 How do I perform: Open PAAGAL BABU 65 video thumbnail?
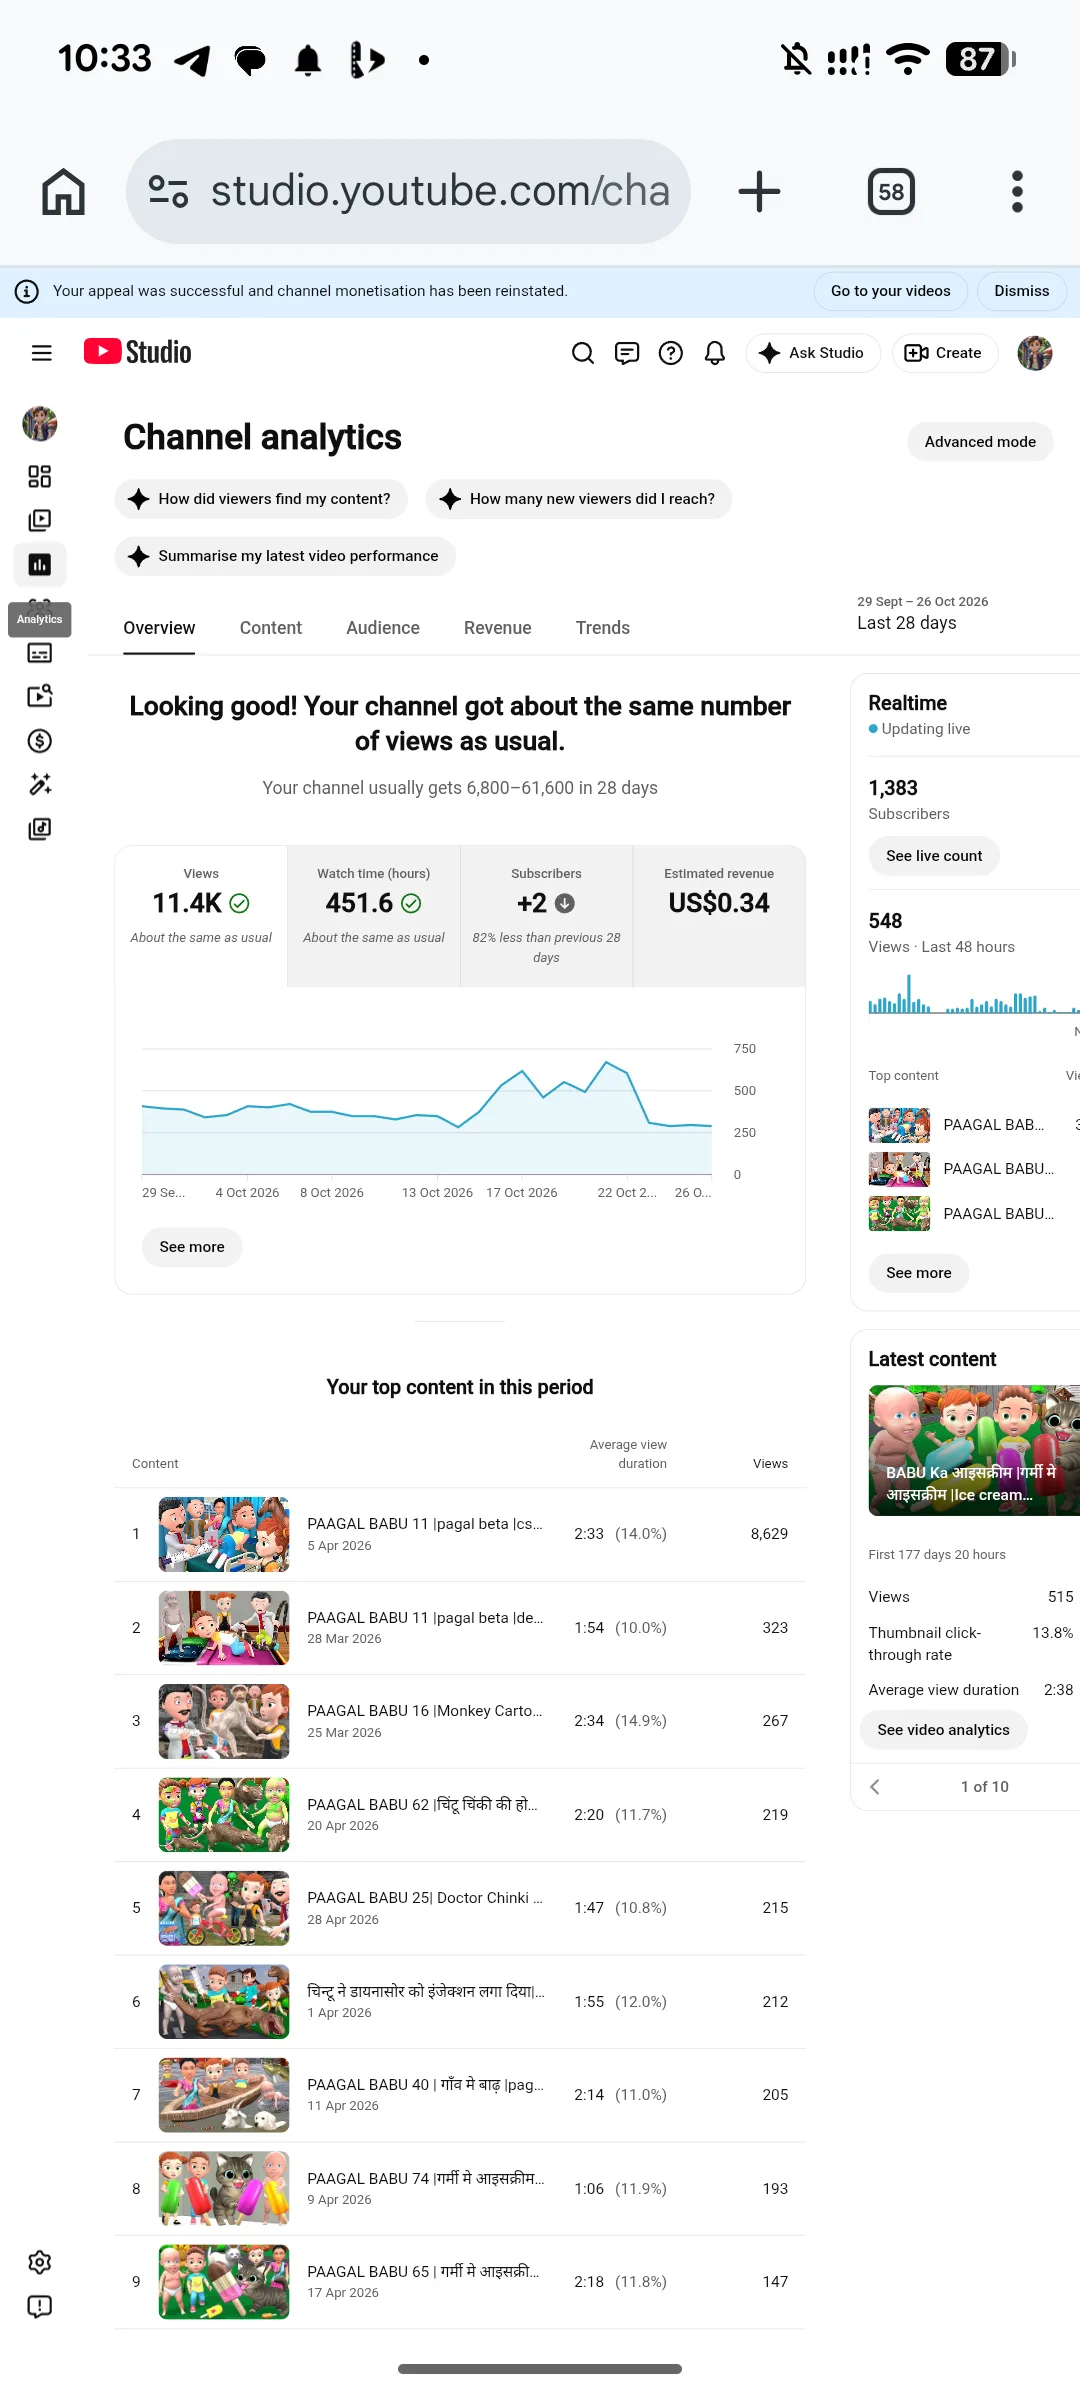[x=224, y=2282]
